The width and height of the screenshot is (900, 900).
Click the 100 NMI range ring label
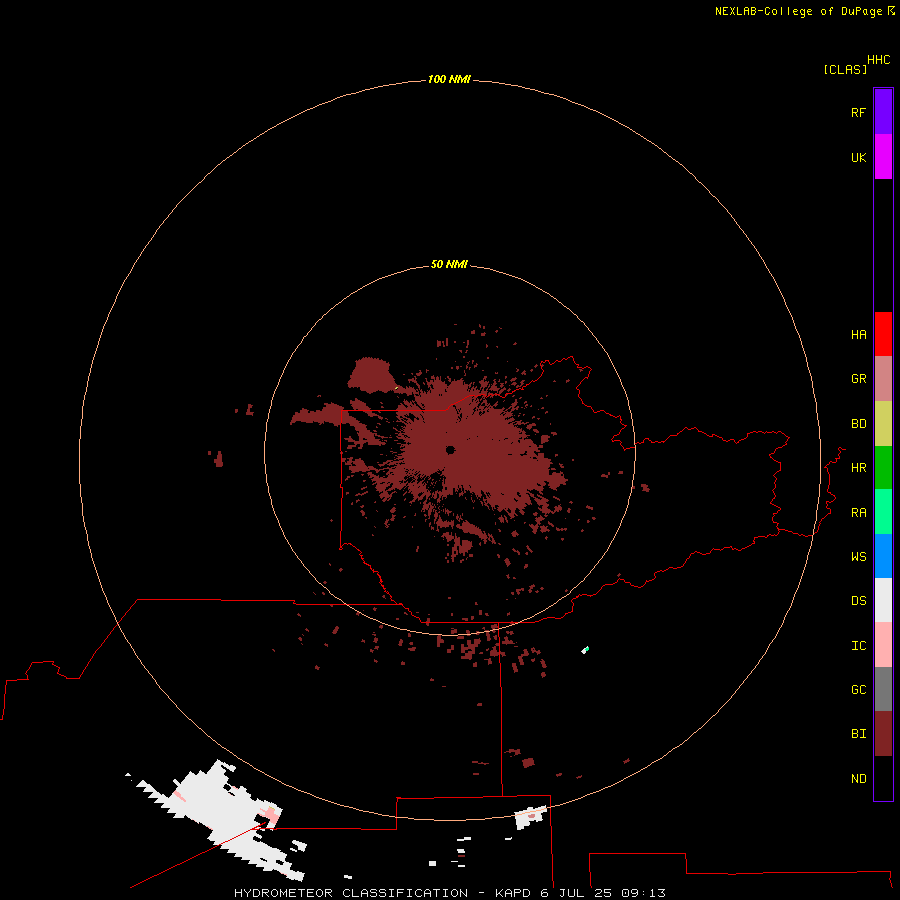pos(449,79)
